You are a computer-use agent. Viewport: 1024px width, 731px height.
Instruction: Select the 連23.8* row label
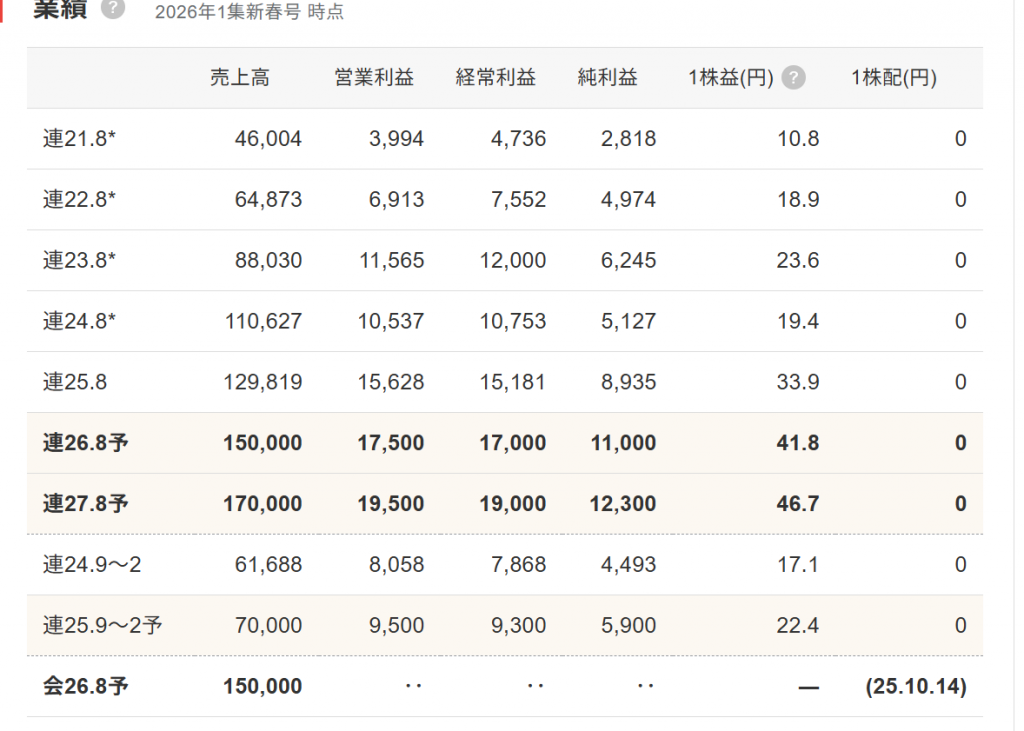click(x=80, y=261)
